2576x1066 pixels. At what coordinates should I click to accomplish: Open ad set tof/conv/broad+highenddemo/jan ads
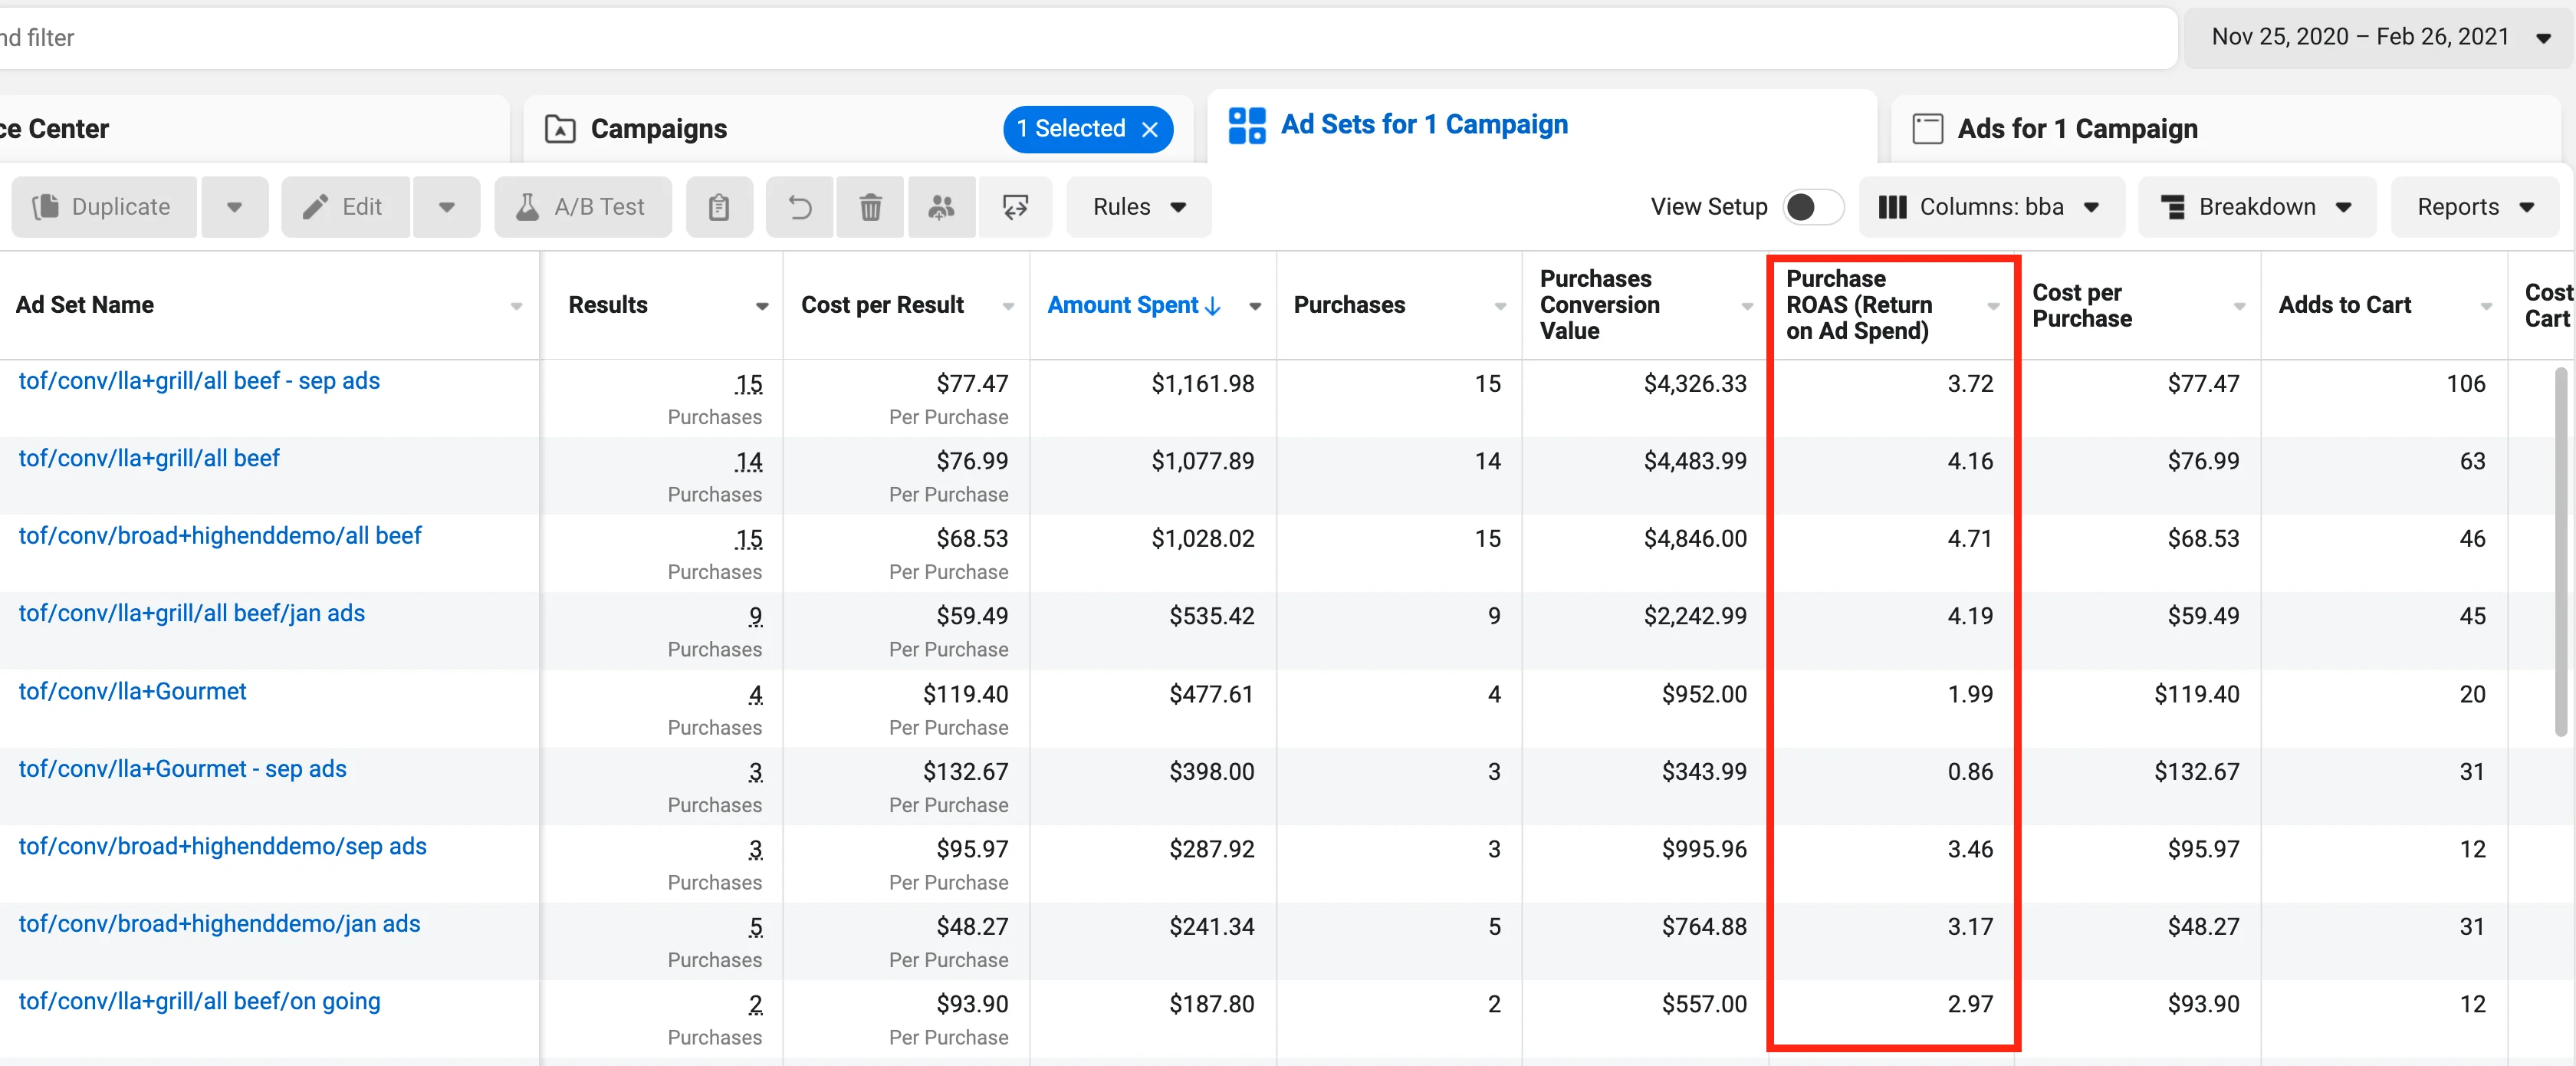[219, 924]
